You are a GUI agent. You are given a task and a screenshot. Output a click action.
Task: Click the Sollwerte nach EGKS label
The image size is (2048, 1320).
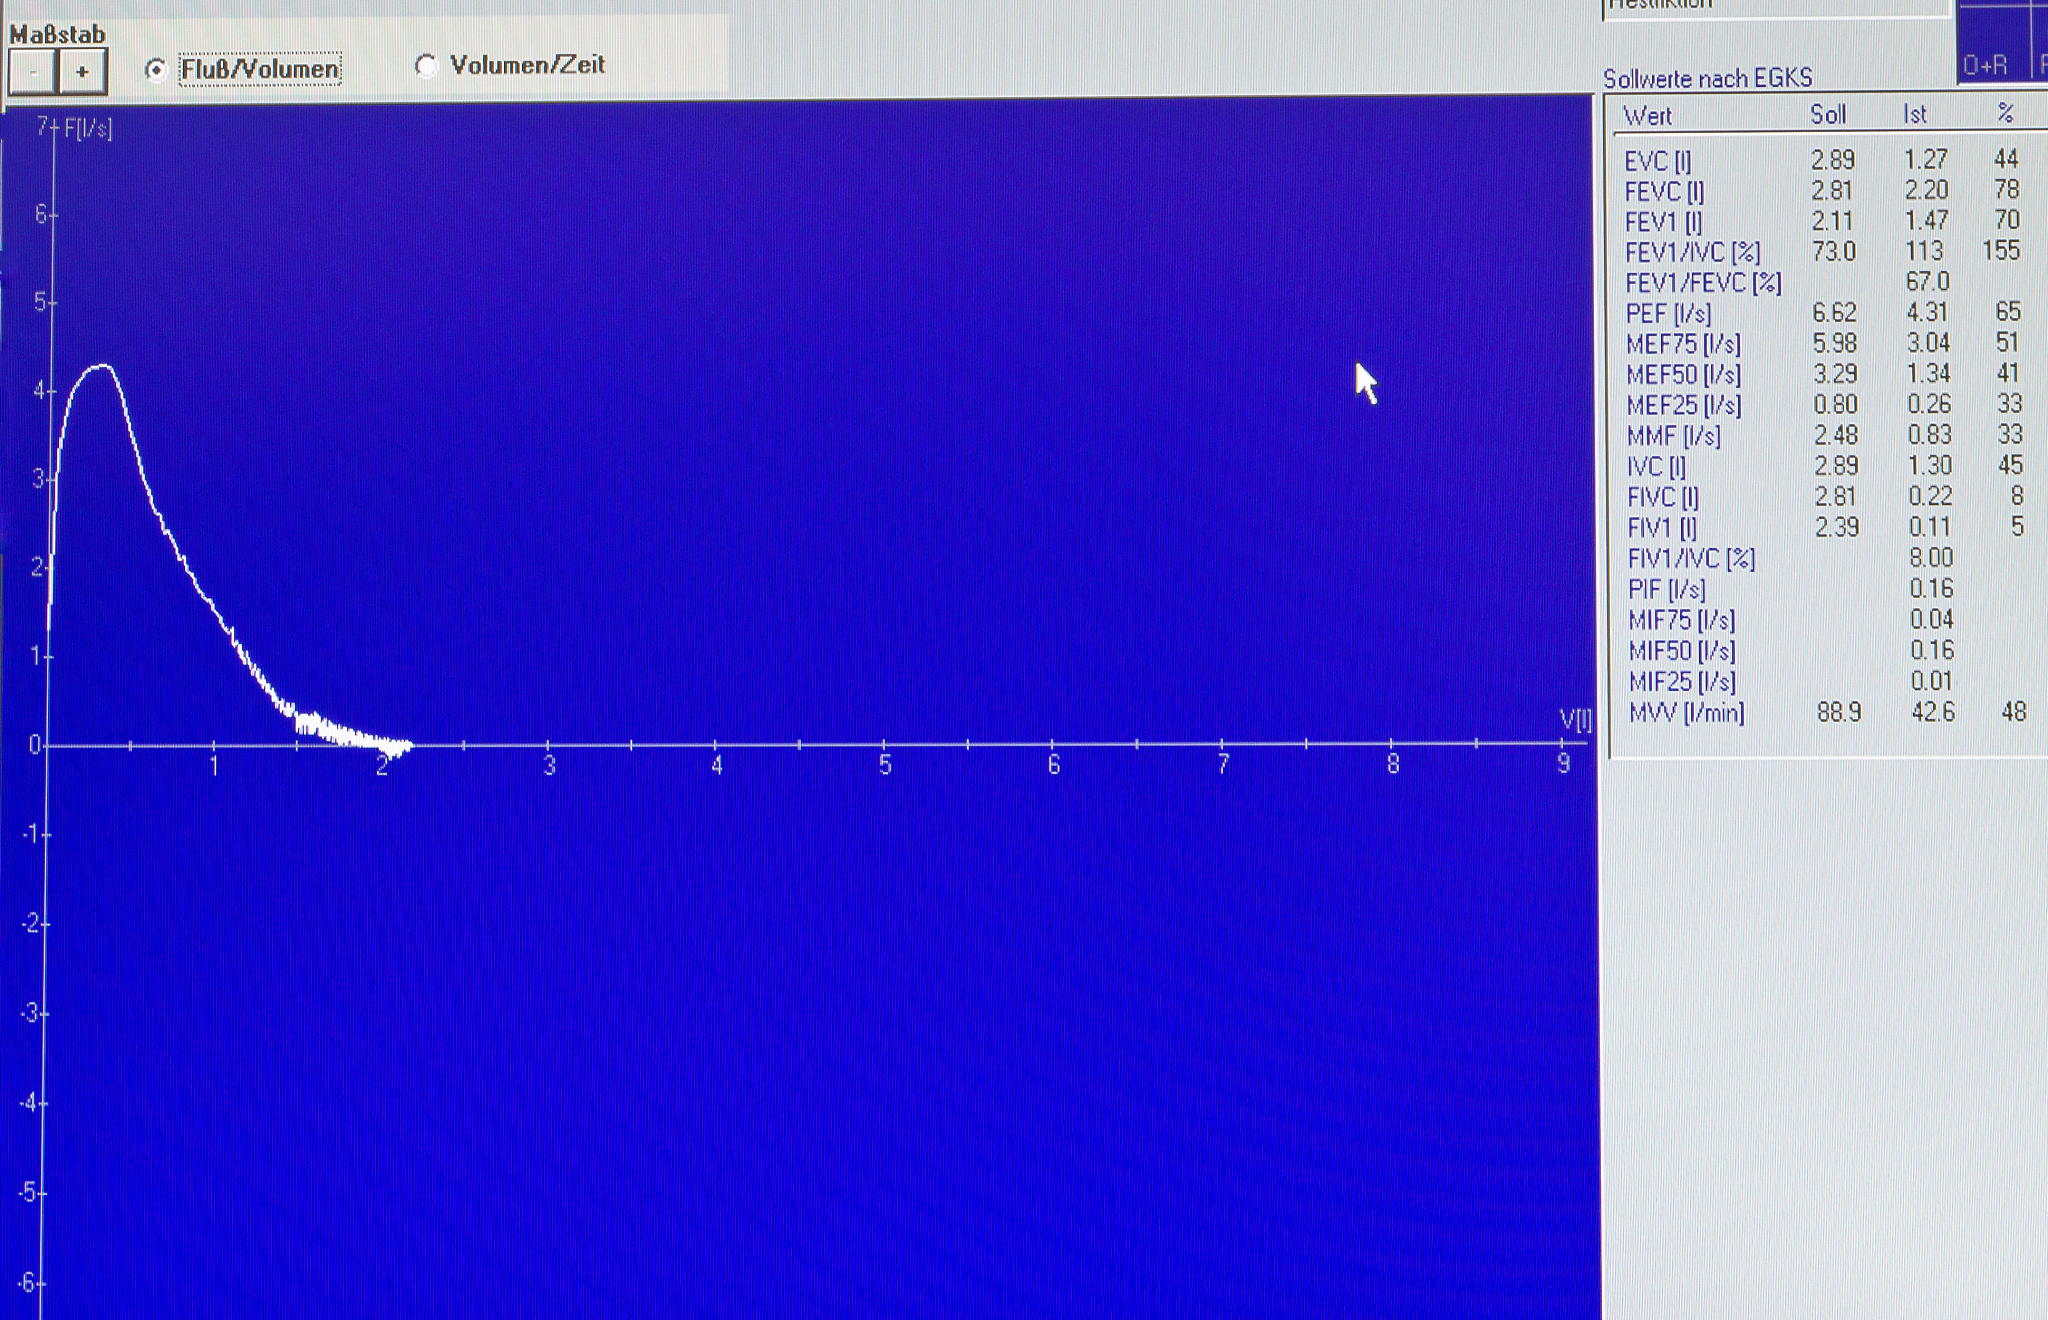click(x=1707, y=78)
